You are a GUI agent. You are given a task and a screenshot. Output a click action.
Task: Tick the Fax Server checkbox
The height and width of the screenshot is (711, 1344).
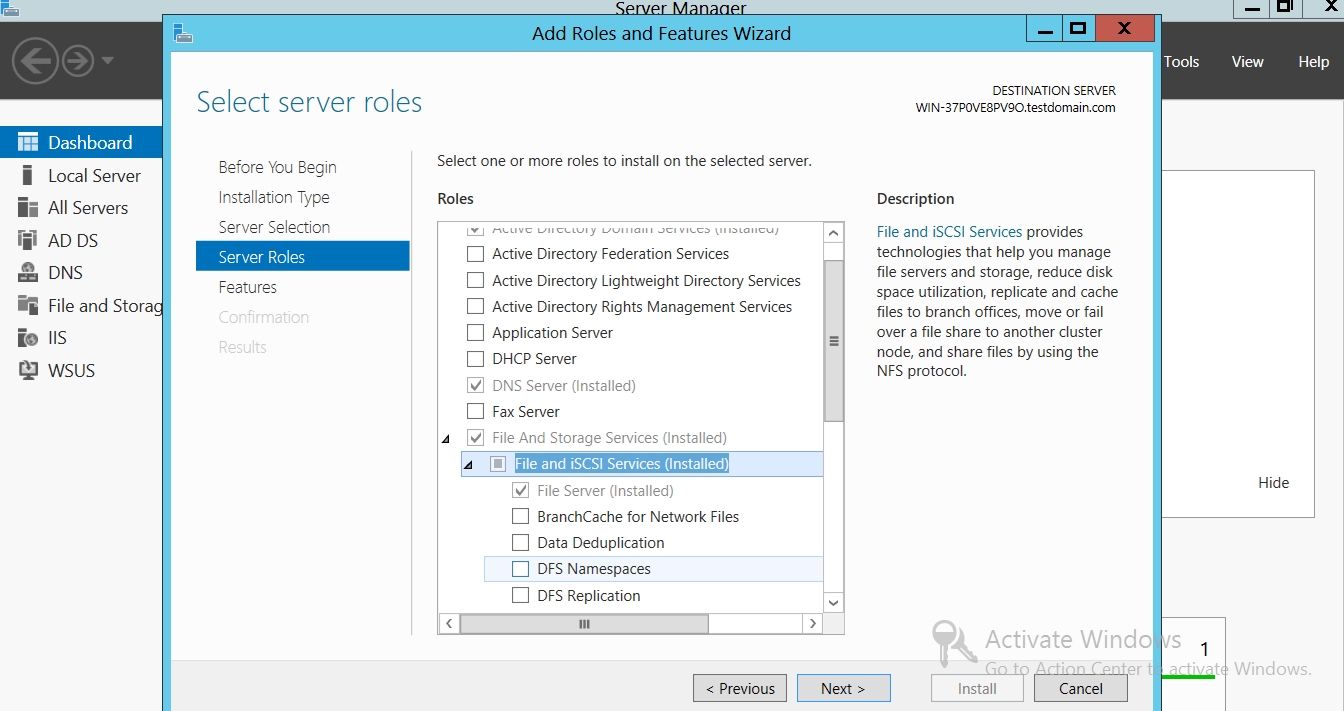tap(476, 412)
